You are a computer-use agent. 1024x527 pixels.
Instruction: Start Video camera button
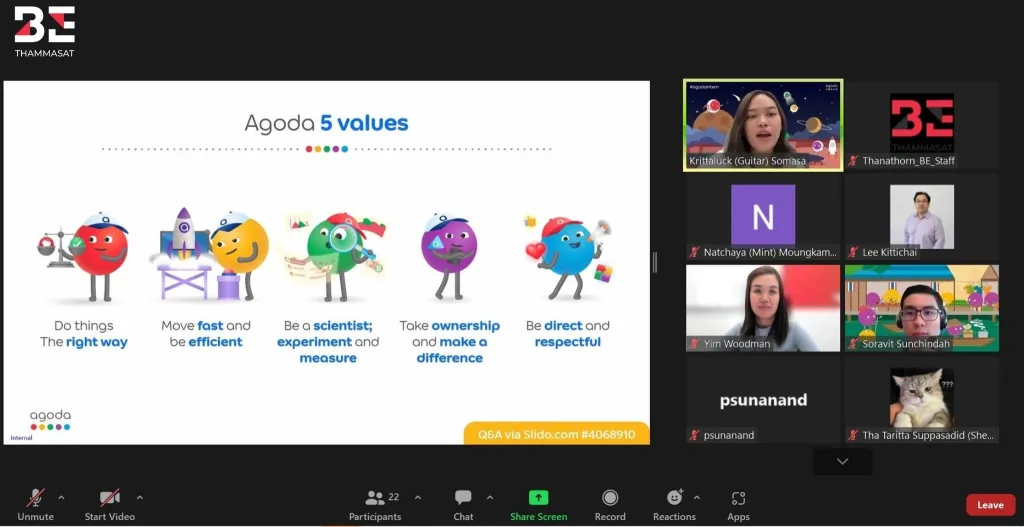pyautogui.click(x=110, y=505)
